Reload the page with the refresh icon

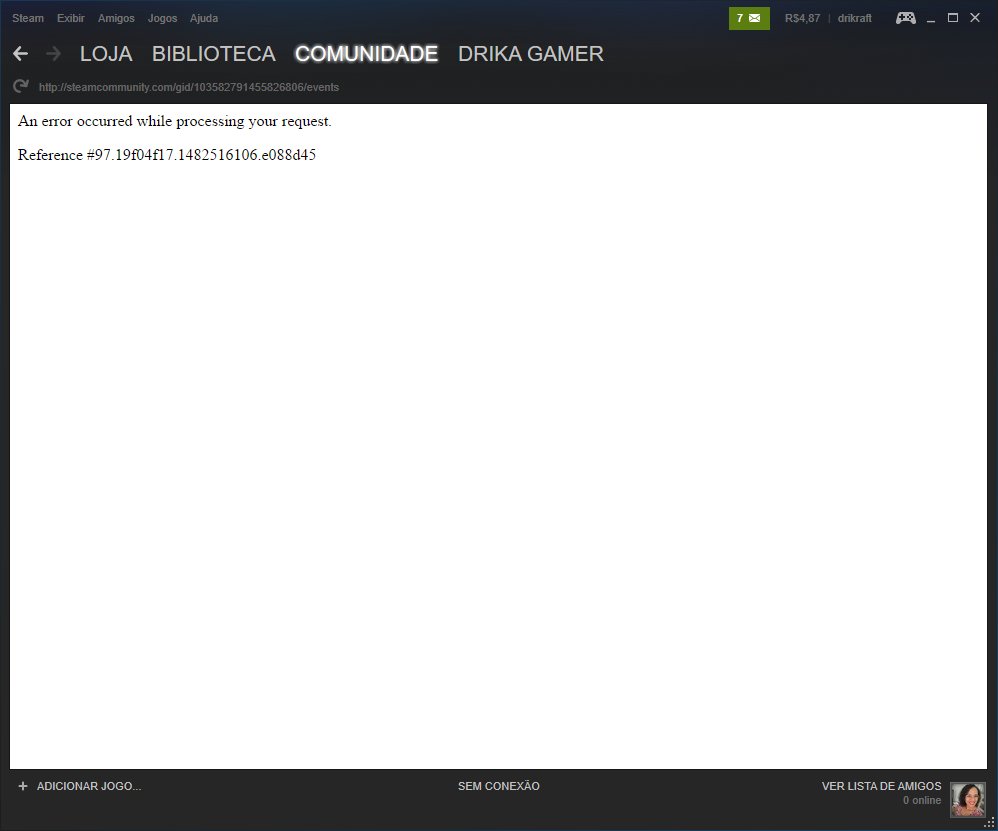[x=20, y=86]
